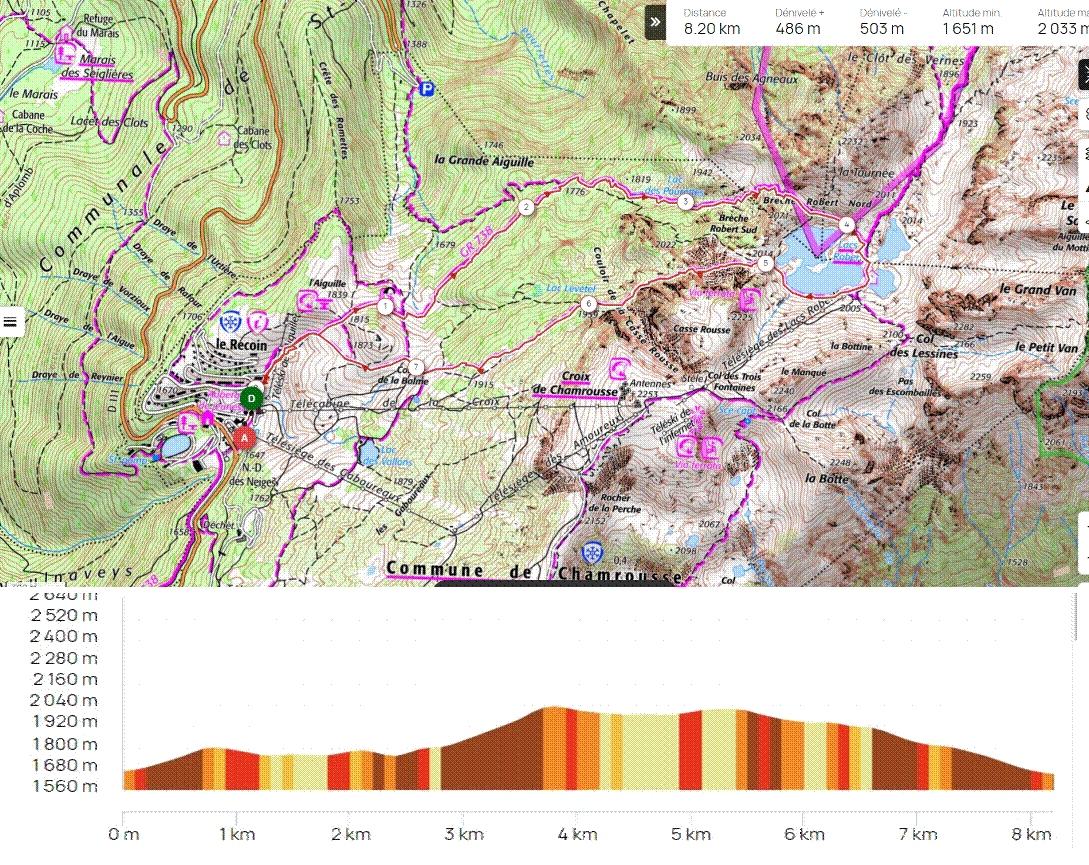The width and height of the screenshot is (1089, 865).
Task: Click the green D departure marker
Action: (251, 399)
